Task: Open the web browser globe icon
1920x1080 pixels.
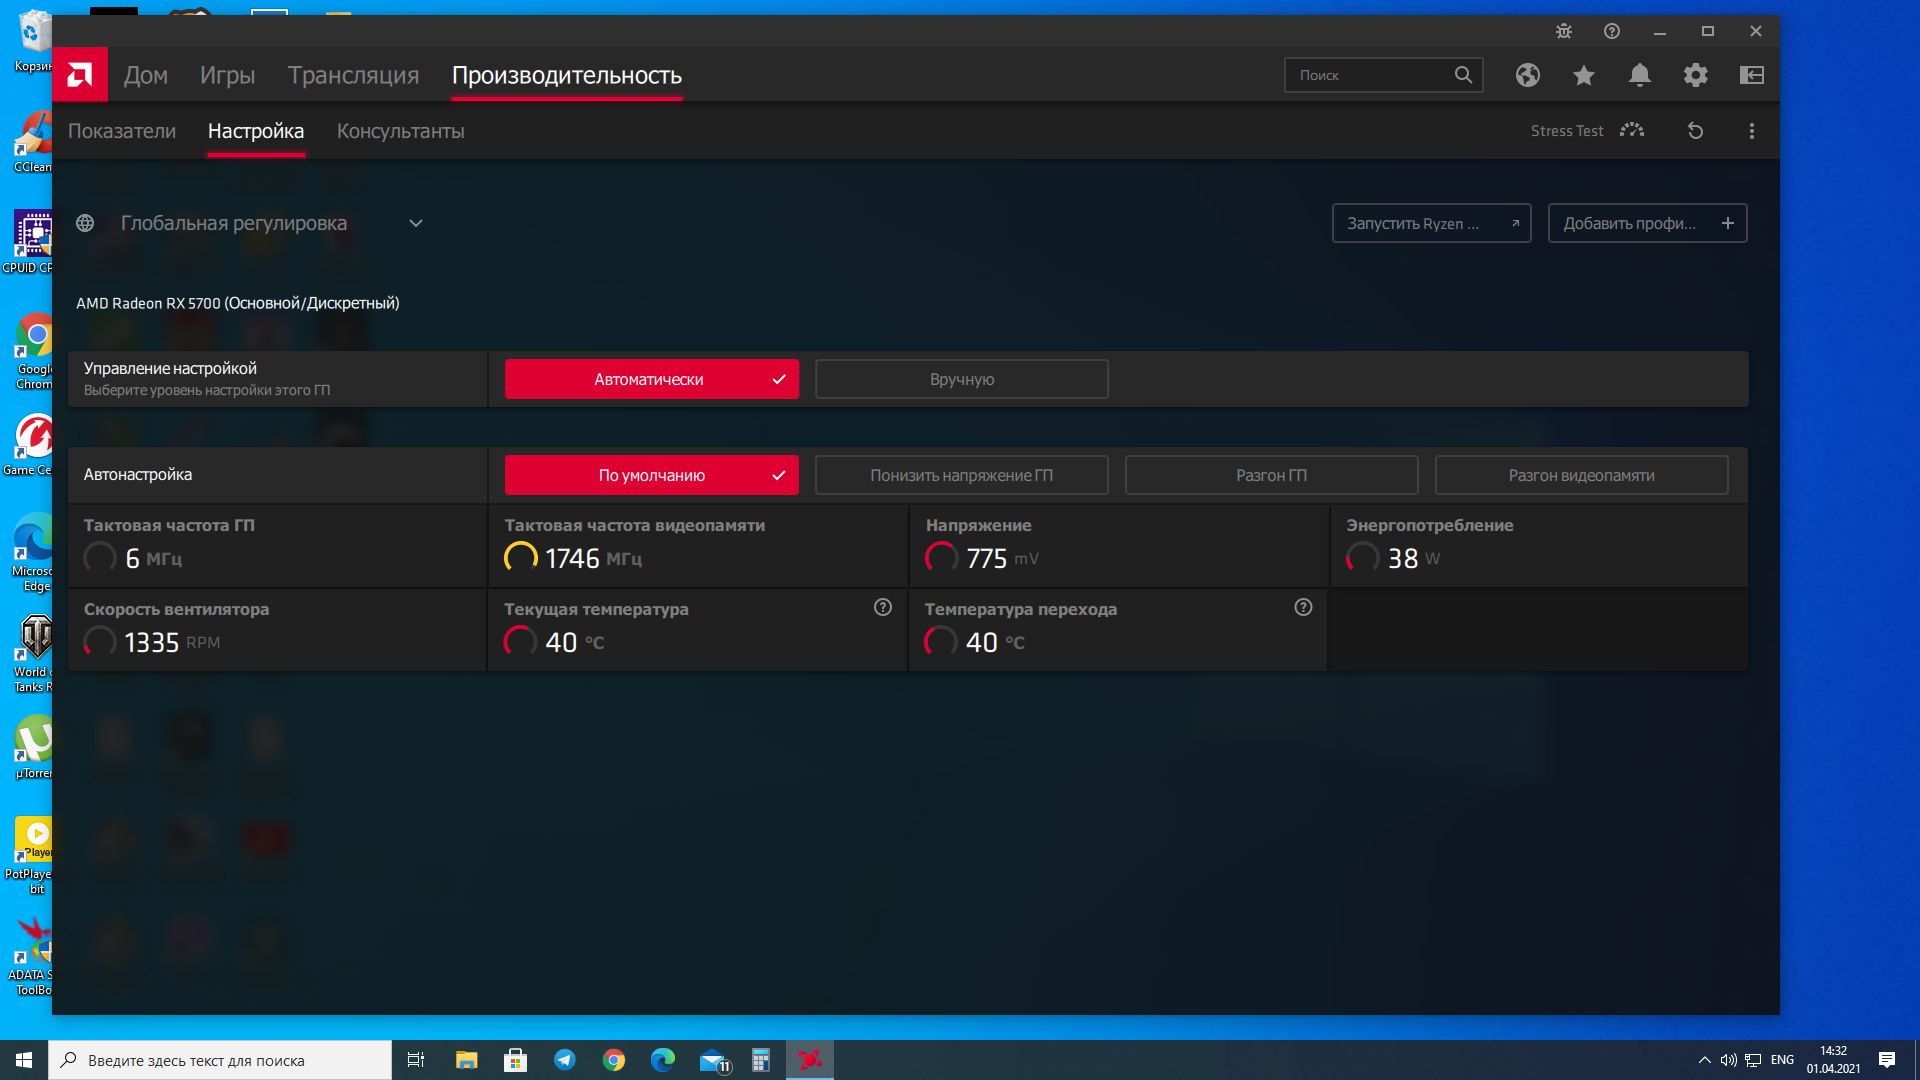Action: pos(1527,75)
